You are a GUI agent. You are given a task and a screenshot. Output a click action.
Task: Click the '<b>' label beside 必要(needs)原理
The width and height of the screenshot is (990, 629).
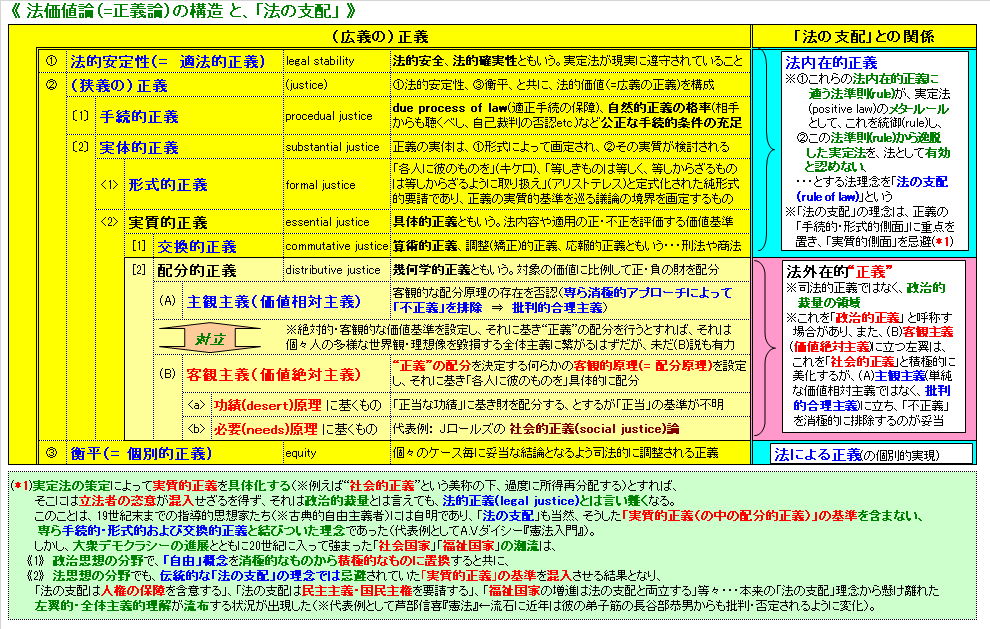(196, 429)
